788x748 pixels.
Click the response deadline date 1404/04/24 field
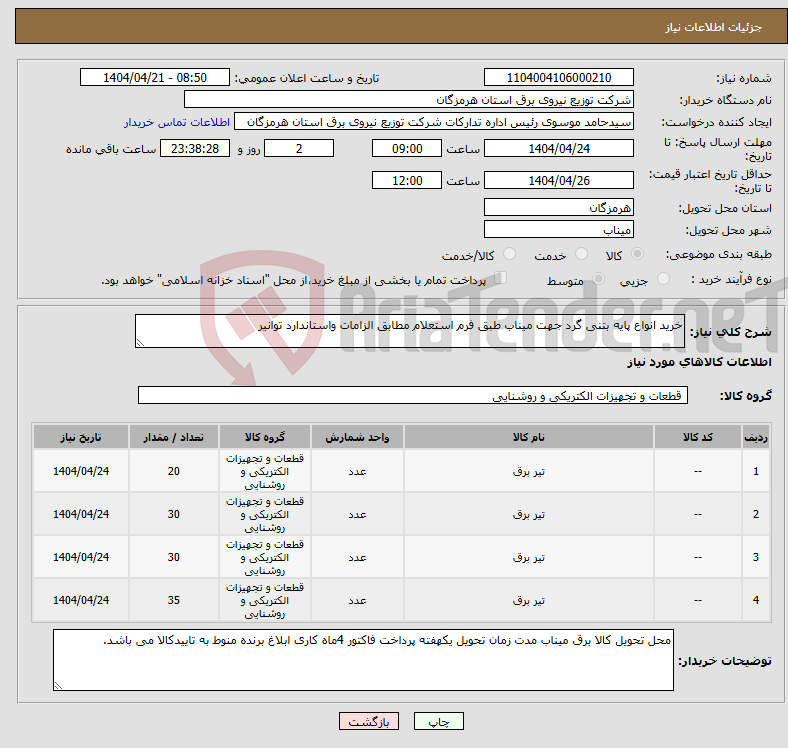point(558,148)
